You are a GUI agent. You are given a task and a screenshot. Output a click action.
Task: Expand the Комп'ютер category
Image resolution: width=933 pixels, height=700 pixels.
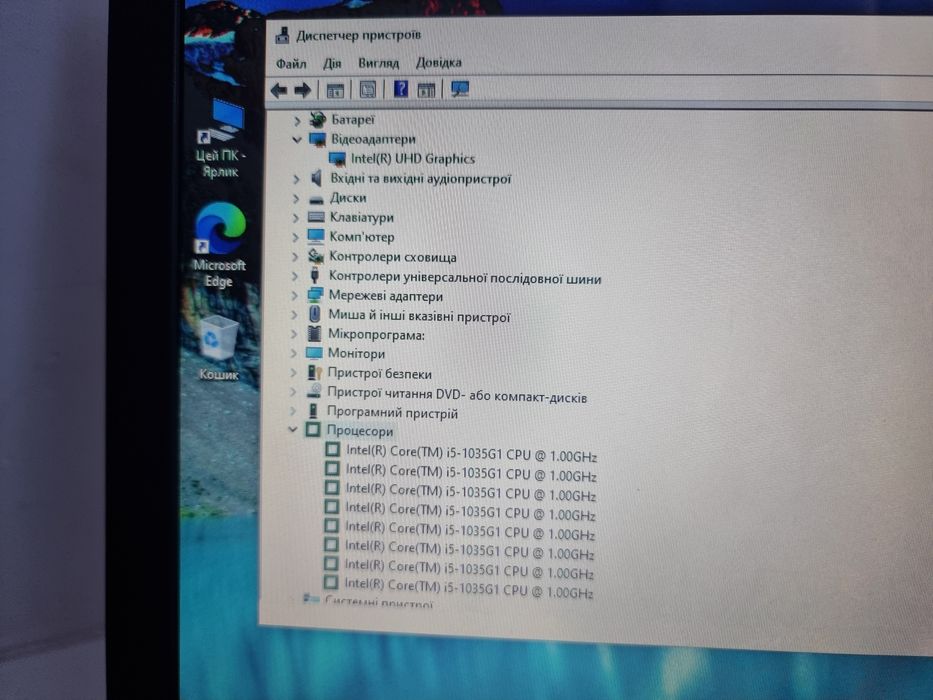click(x=296, y=238)
